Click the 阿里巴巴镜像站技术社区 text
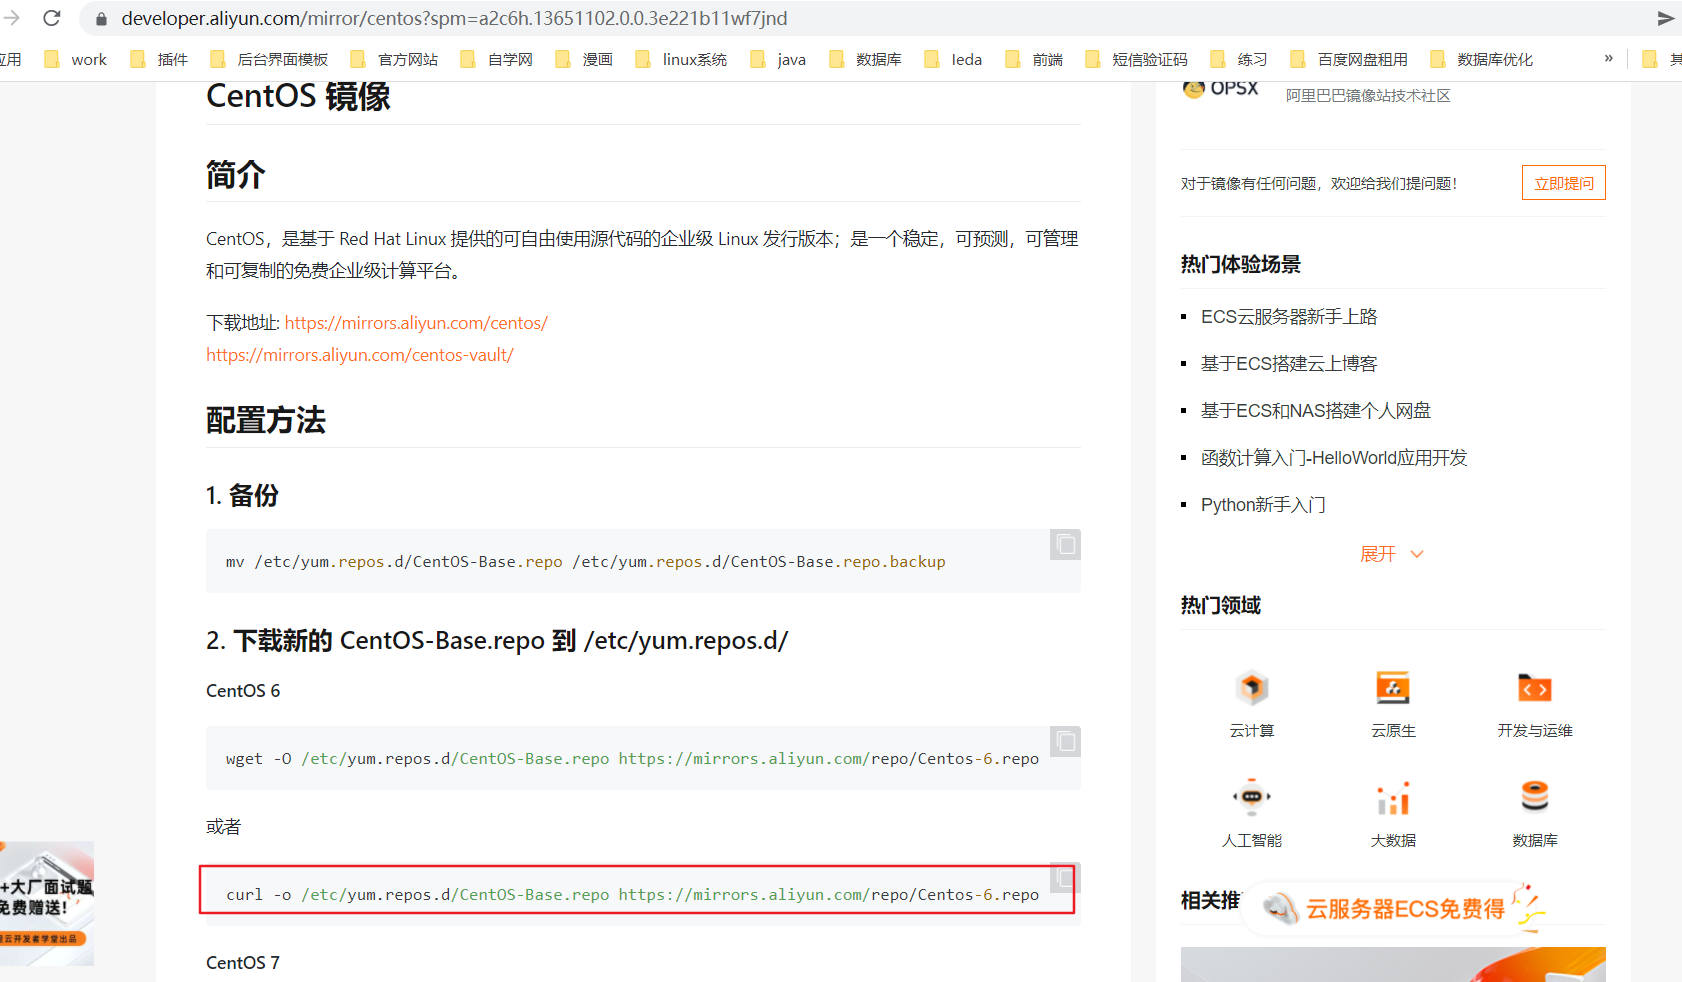 tap(1368, 96)
